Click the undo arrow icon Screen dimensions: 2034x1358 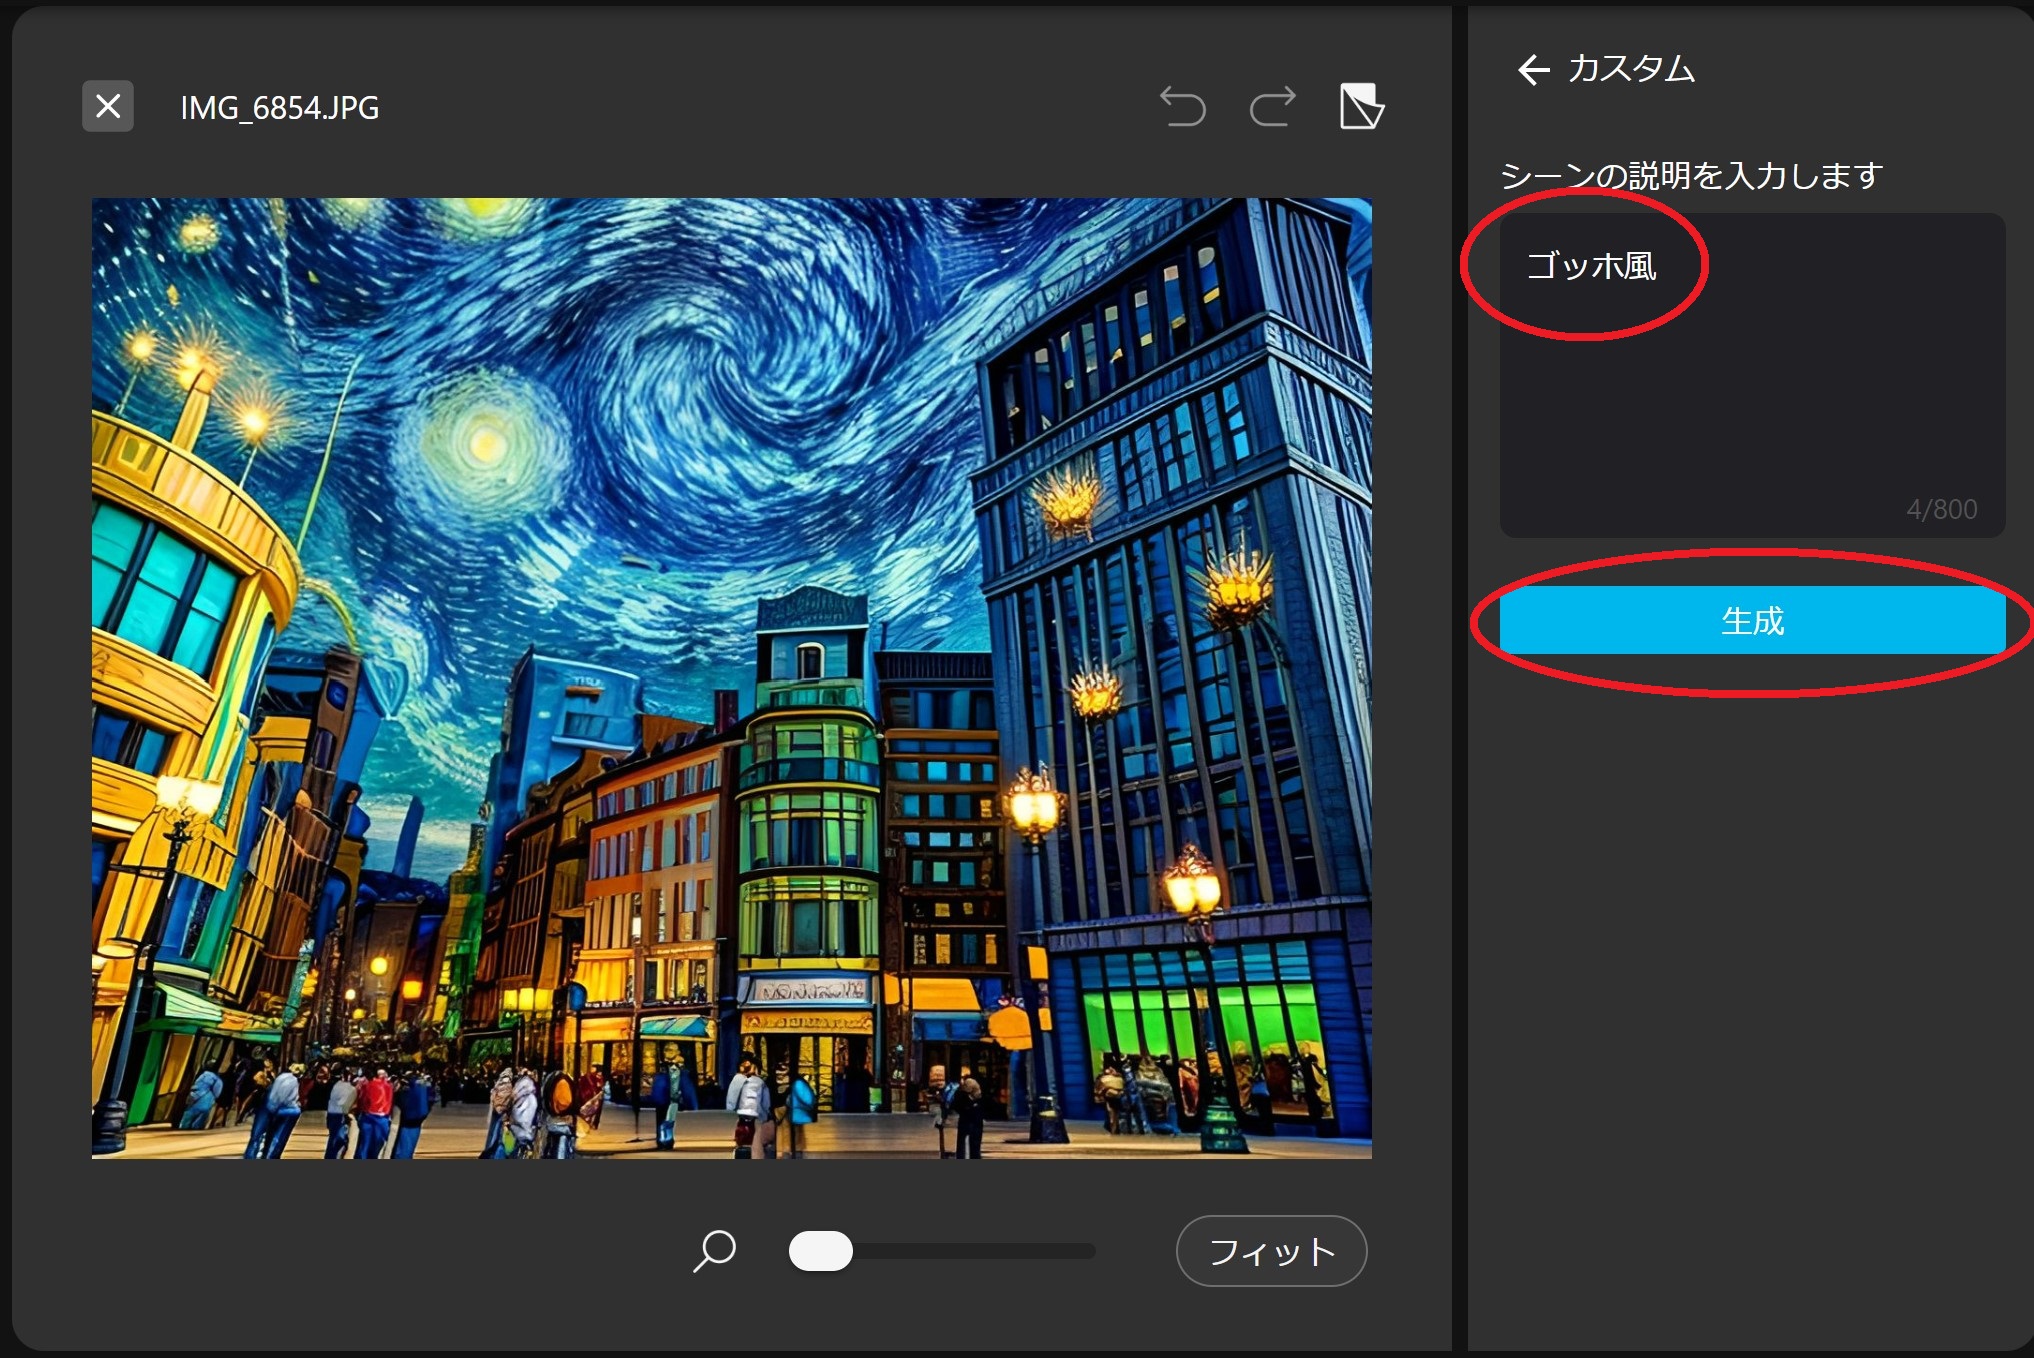click(1182, 106)
